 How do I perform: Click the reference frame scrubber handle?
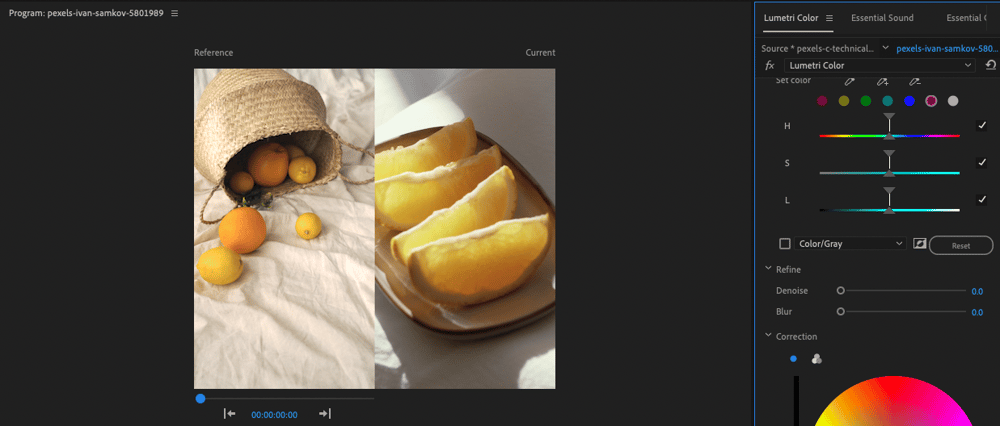[200, 399]
